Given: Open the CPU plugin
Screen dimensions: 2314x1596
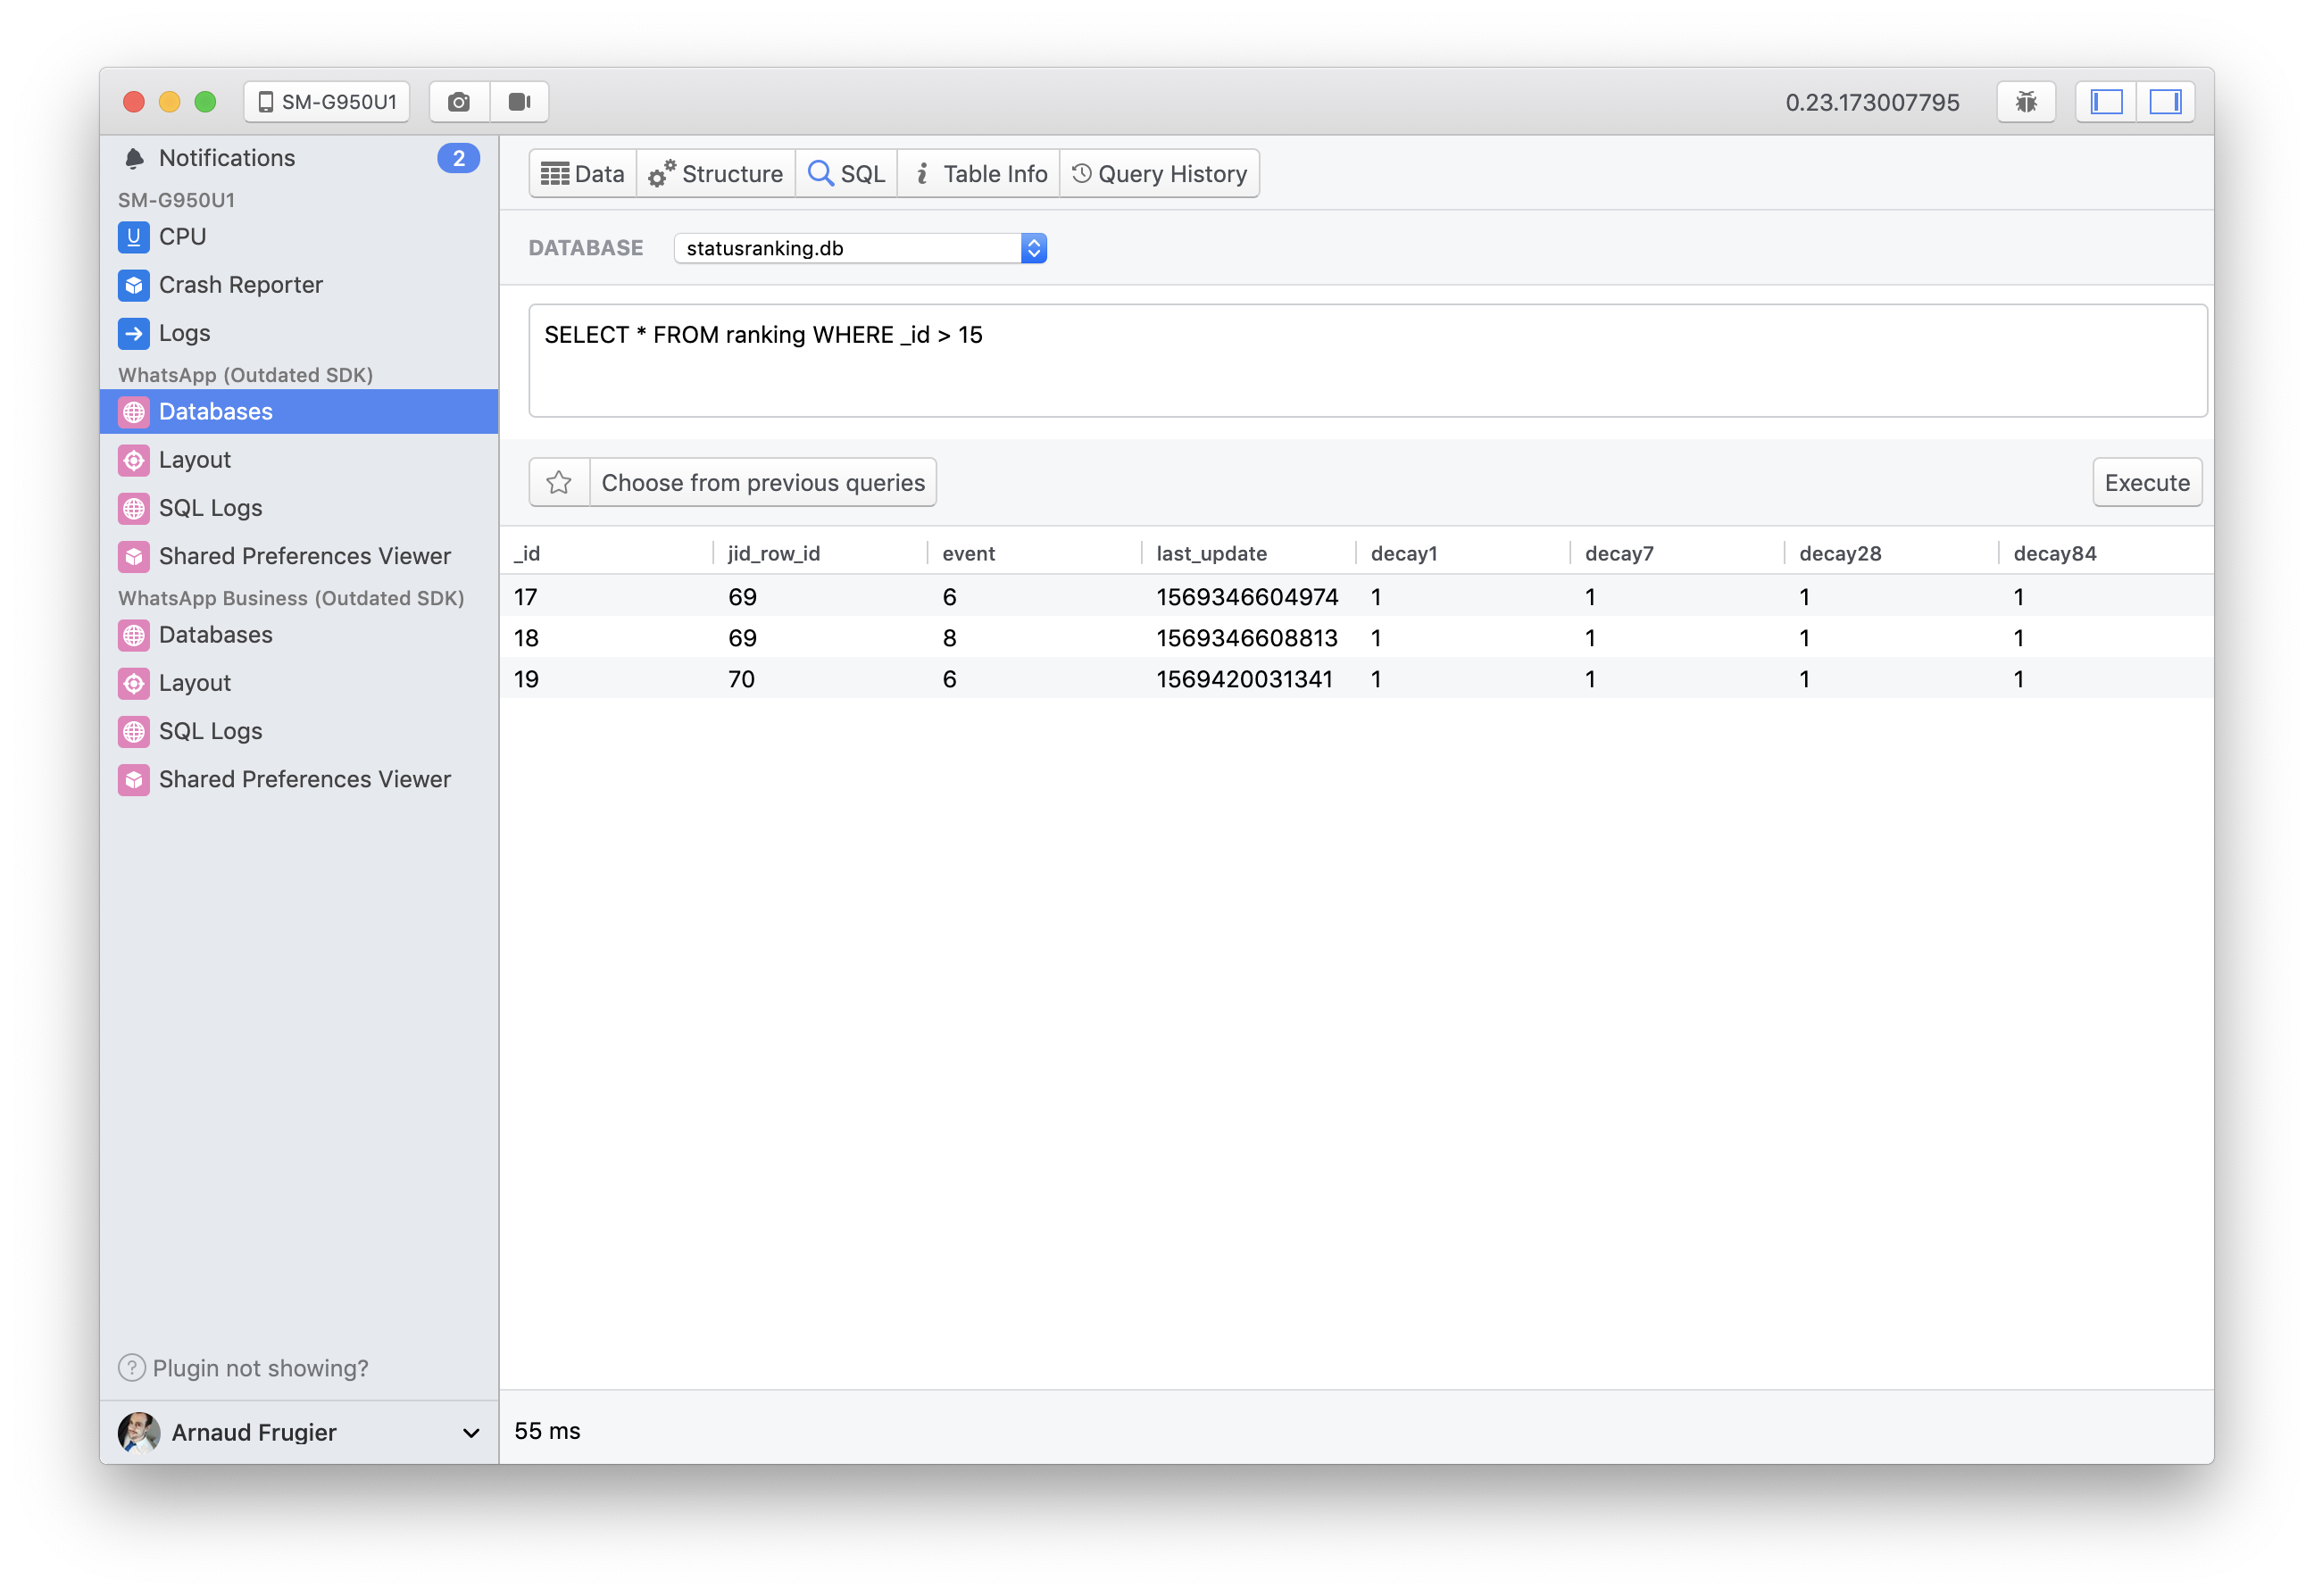Looking at the screenshot, I should tap(182, 237).
